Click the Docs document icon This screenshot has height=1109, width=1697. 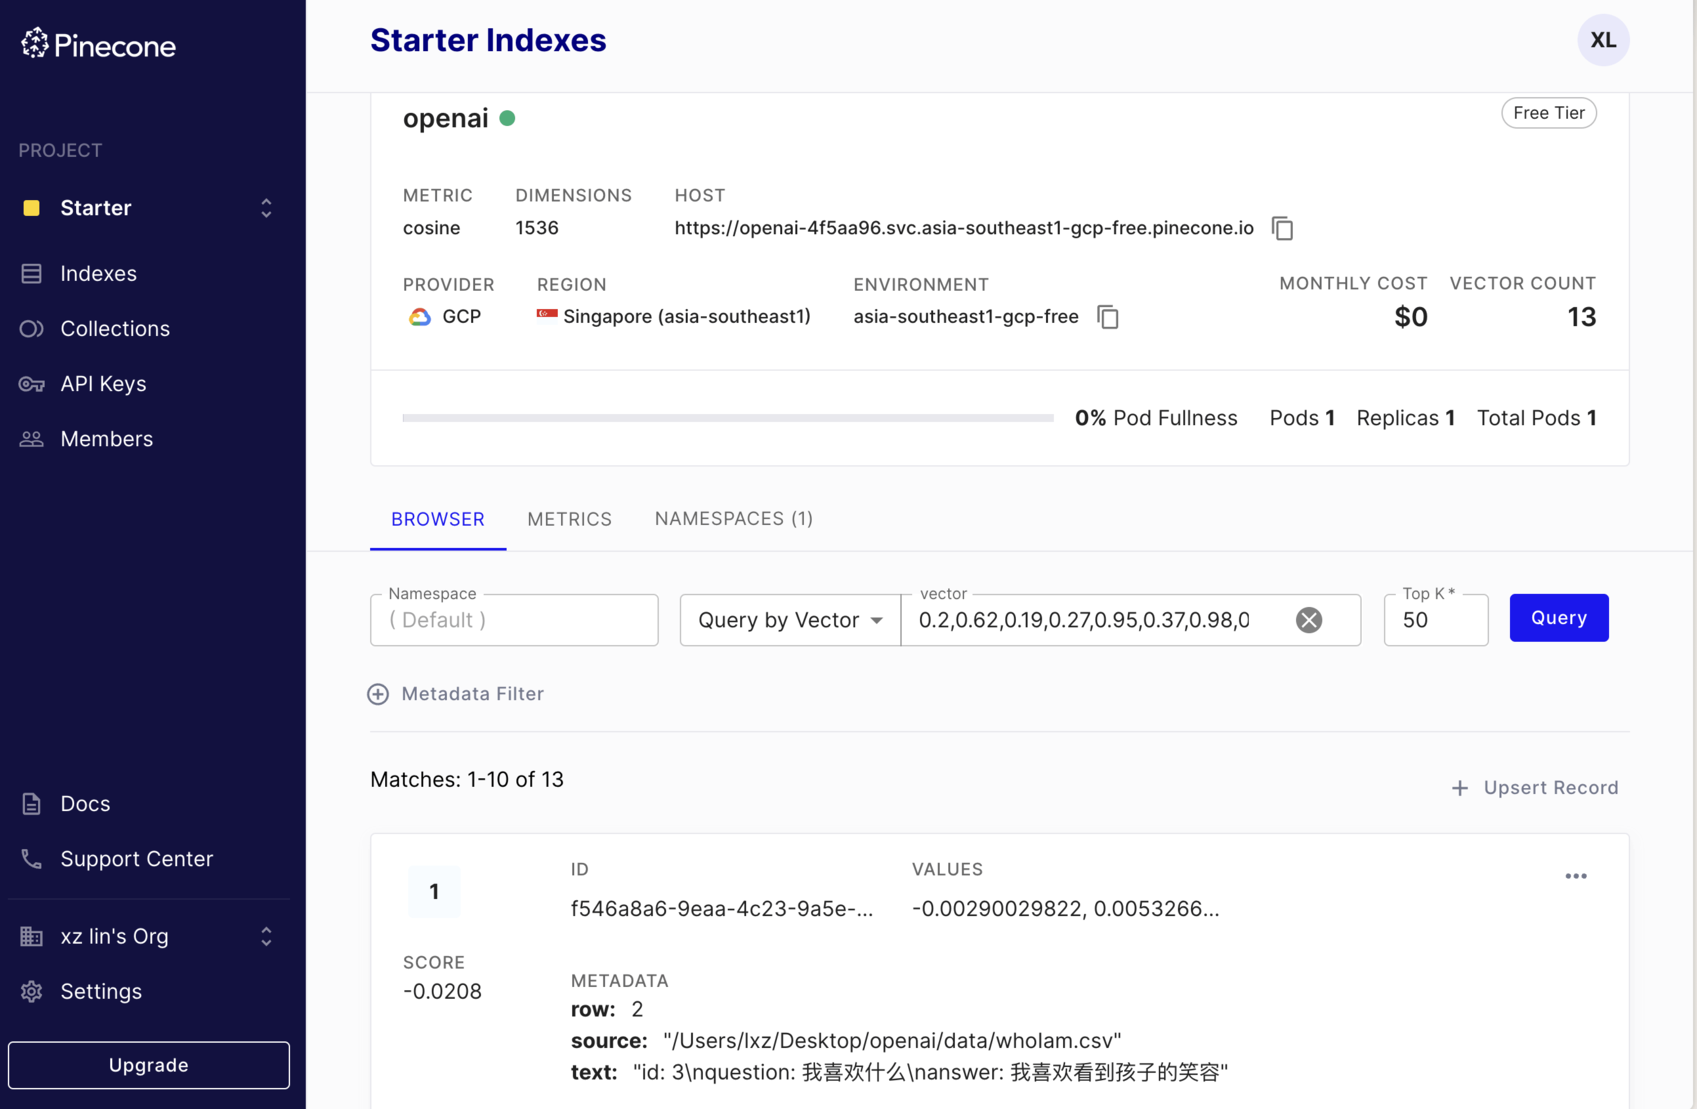point(32,803)
